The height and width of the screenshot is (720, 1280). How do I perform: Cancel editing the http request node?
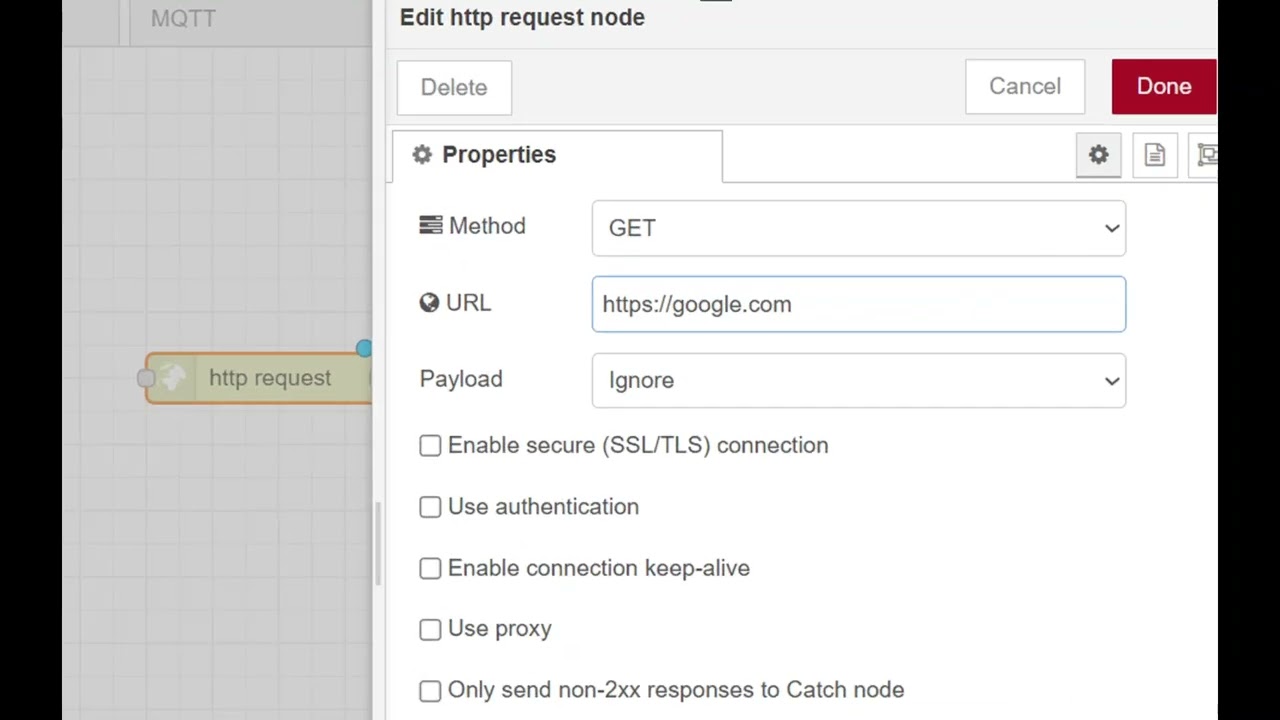[x=1025, y=86]
